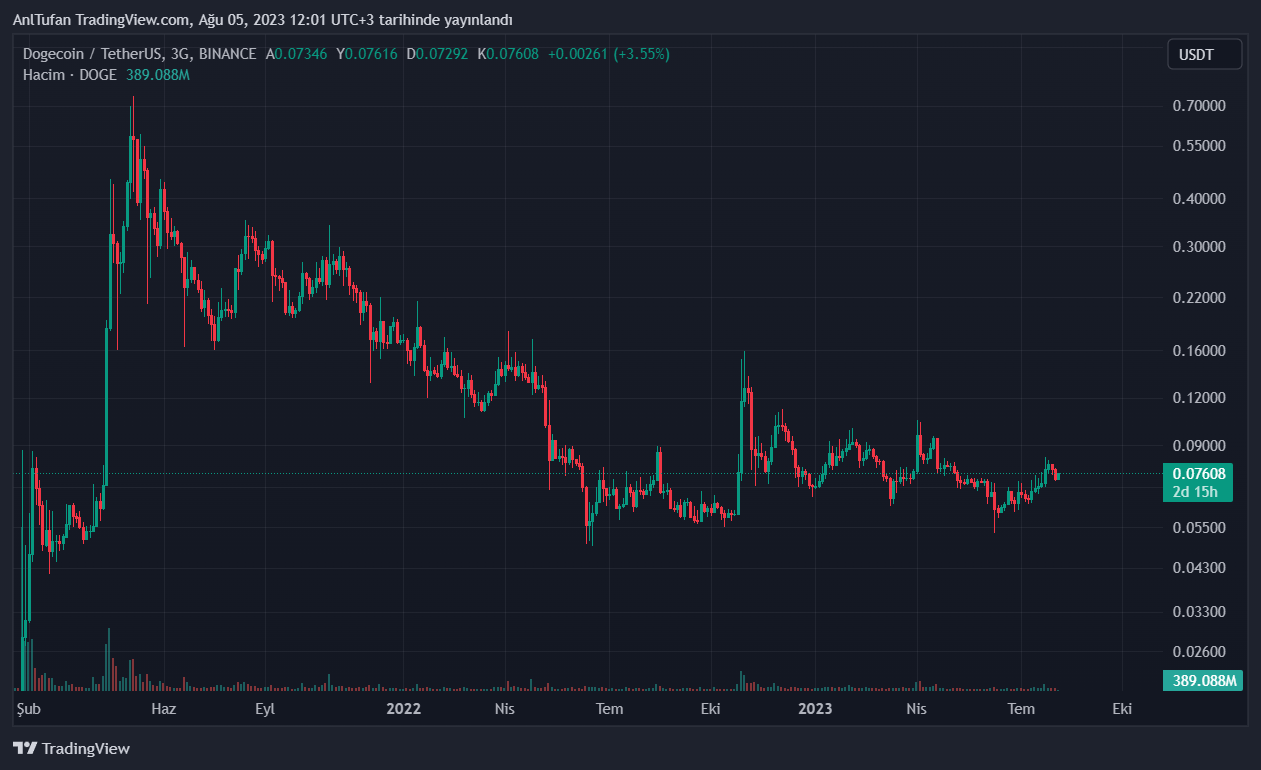Viewport: 1261px width, 770px height.
Task: Select the 0.16000 level on price scale
Action: [x=1198, y=351]
